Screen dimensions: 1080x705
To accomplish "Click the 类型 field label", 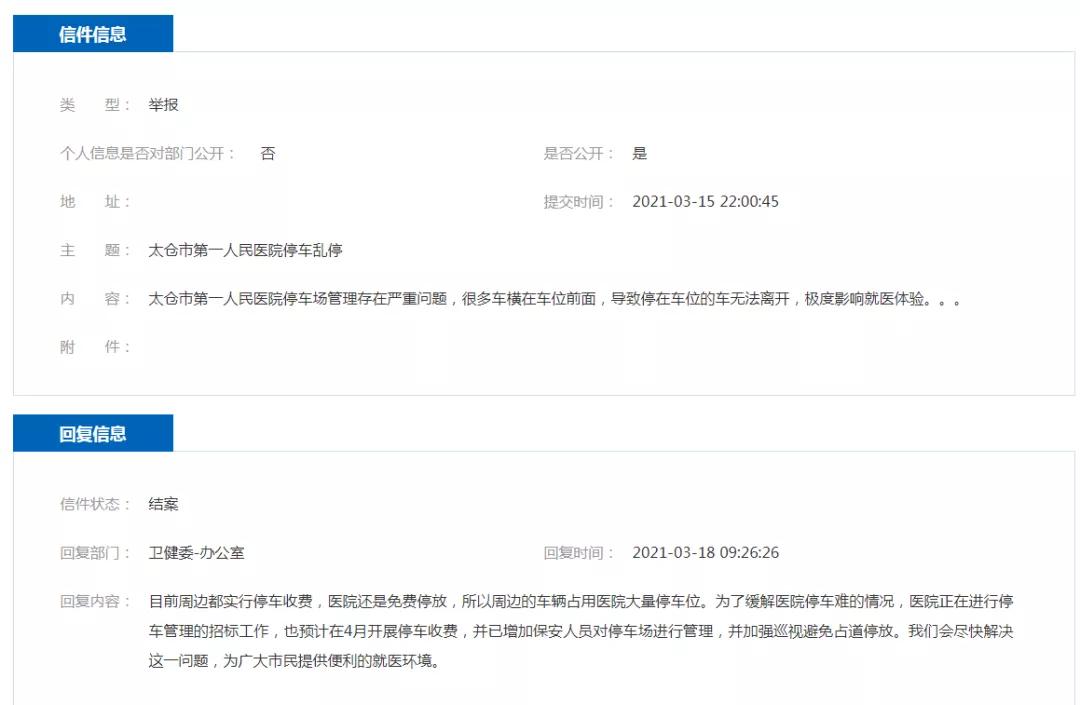I will 94,105.
